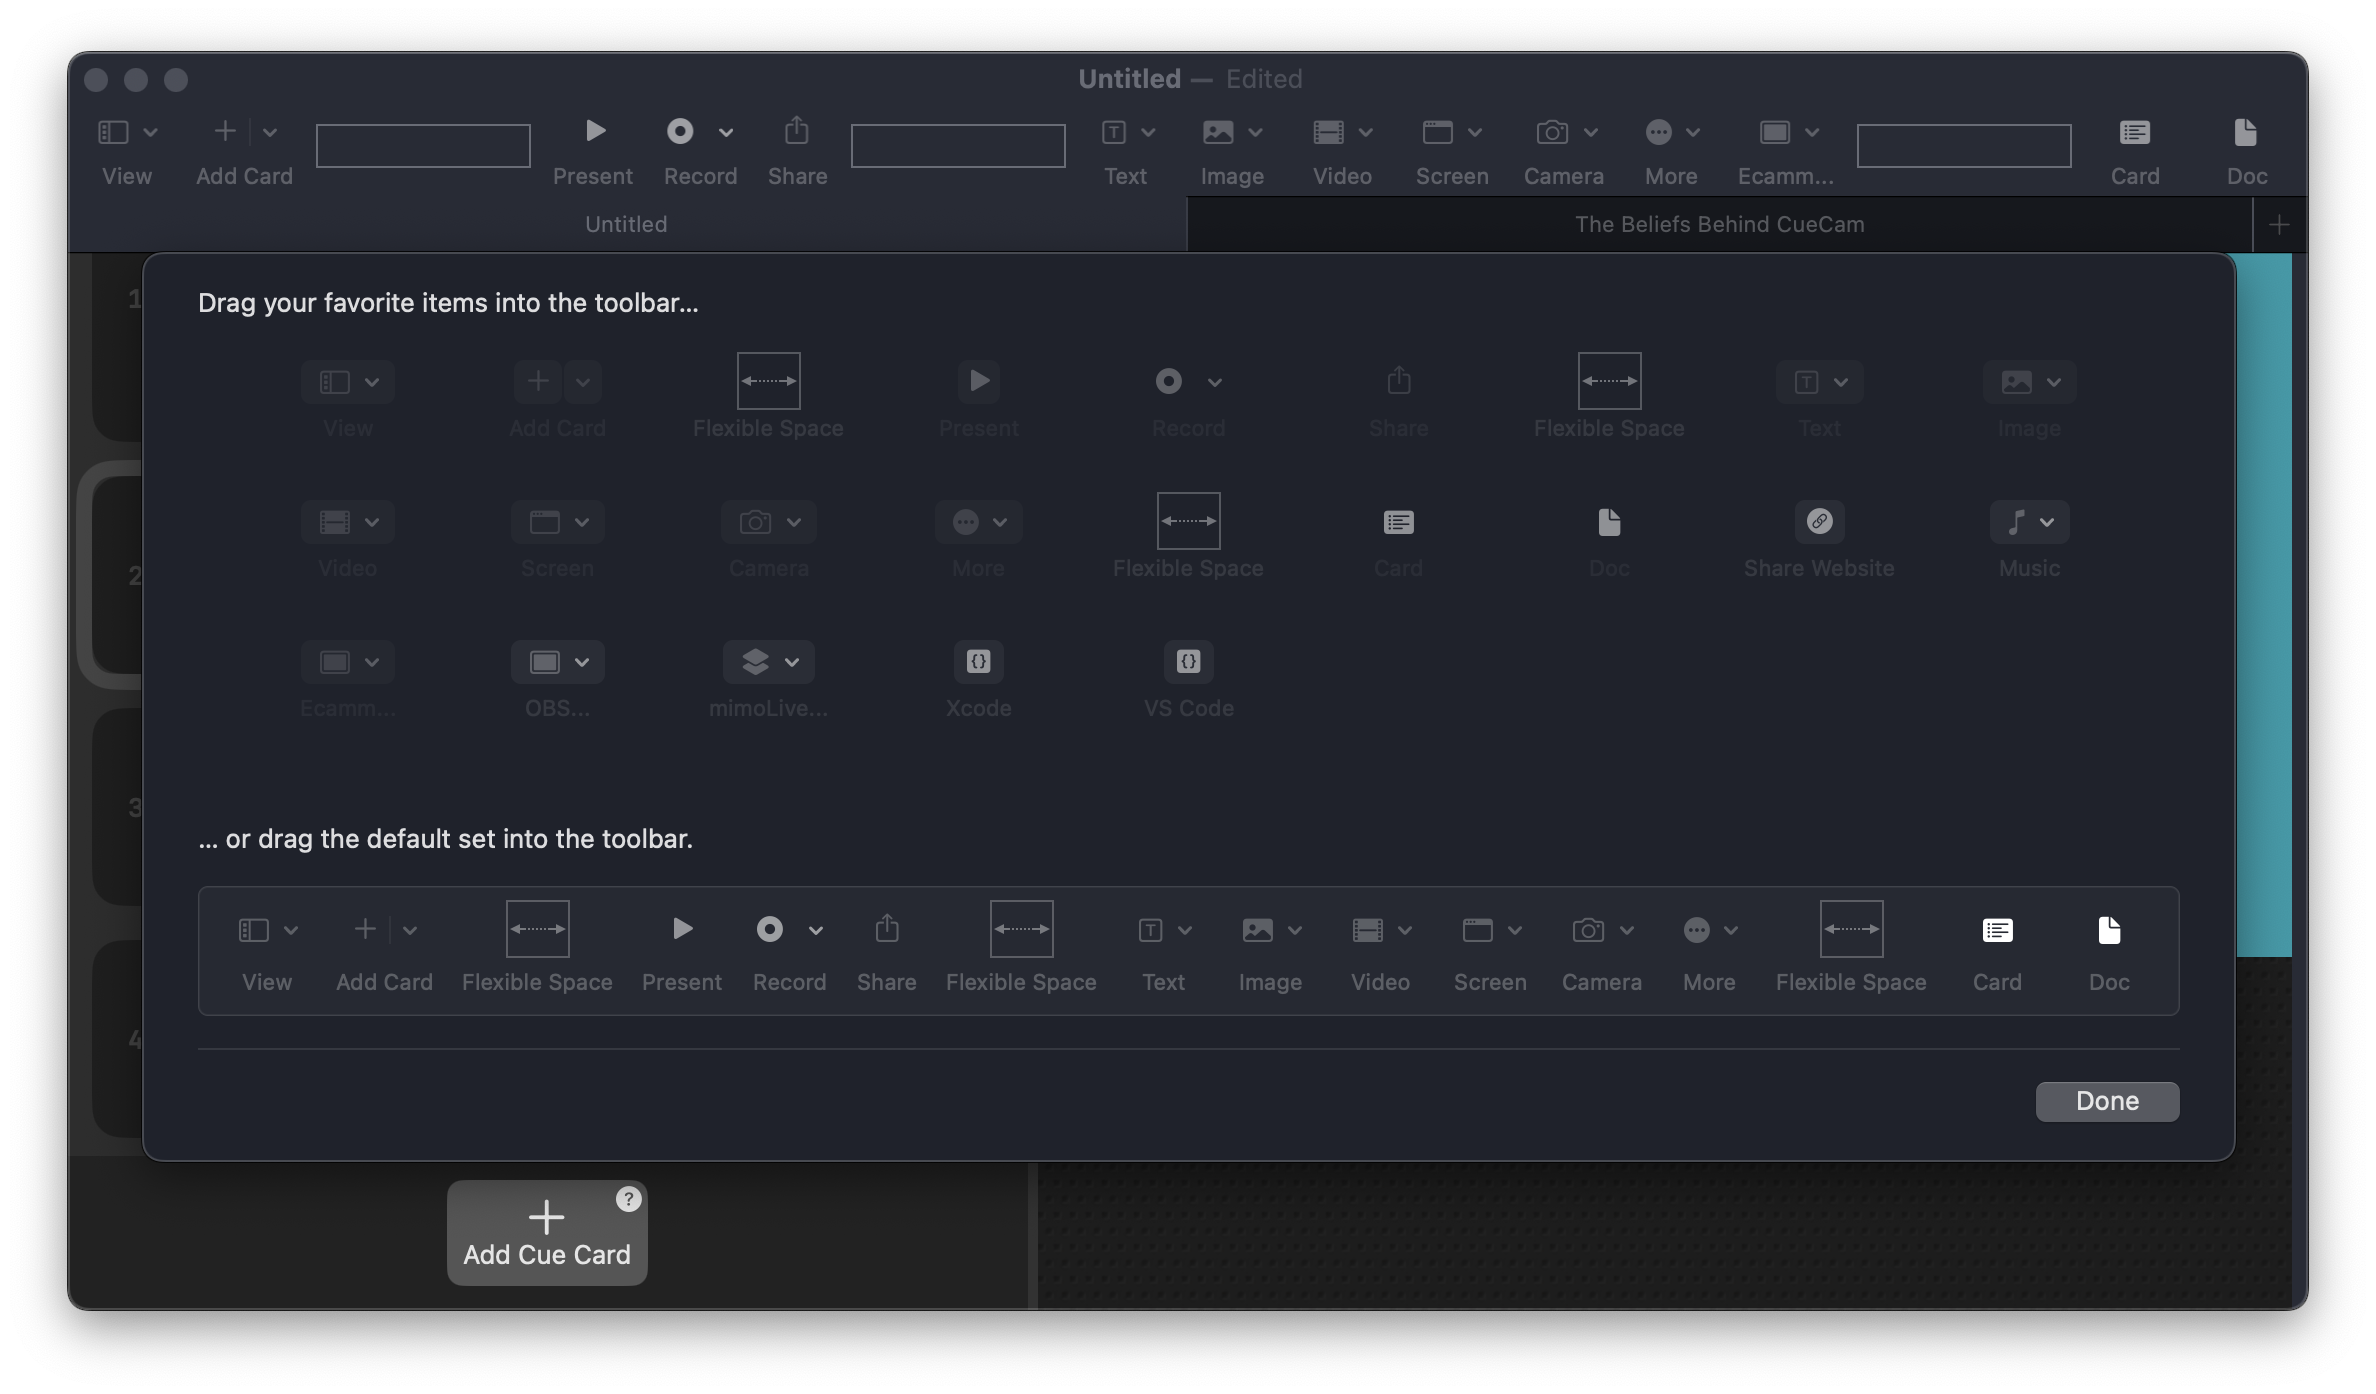2376x1394 pixels.
Task: Select the Doc item in the customize palette
Action: pos(1609,539)
